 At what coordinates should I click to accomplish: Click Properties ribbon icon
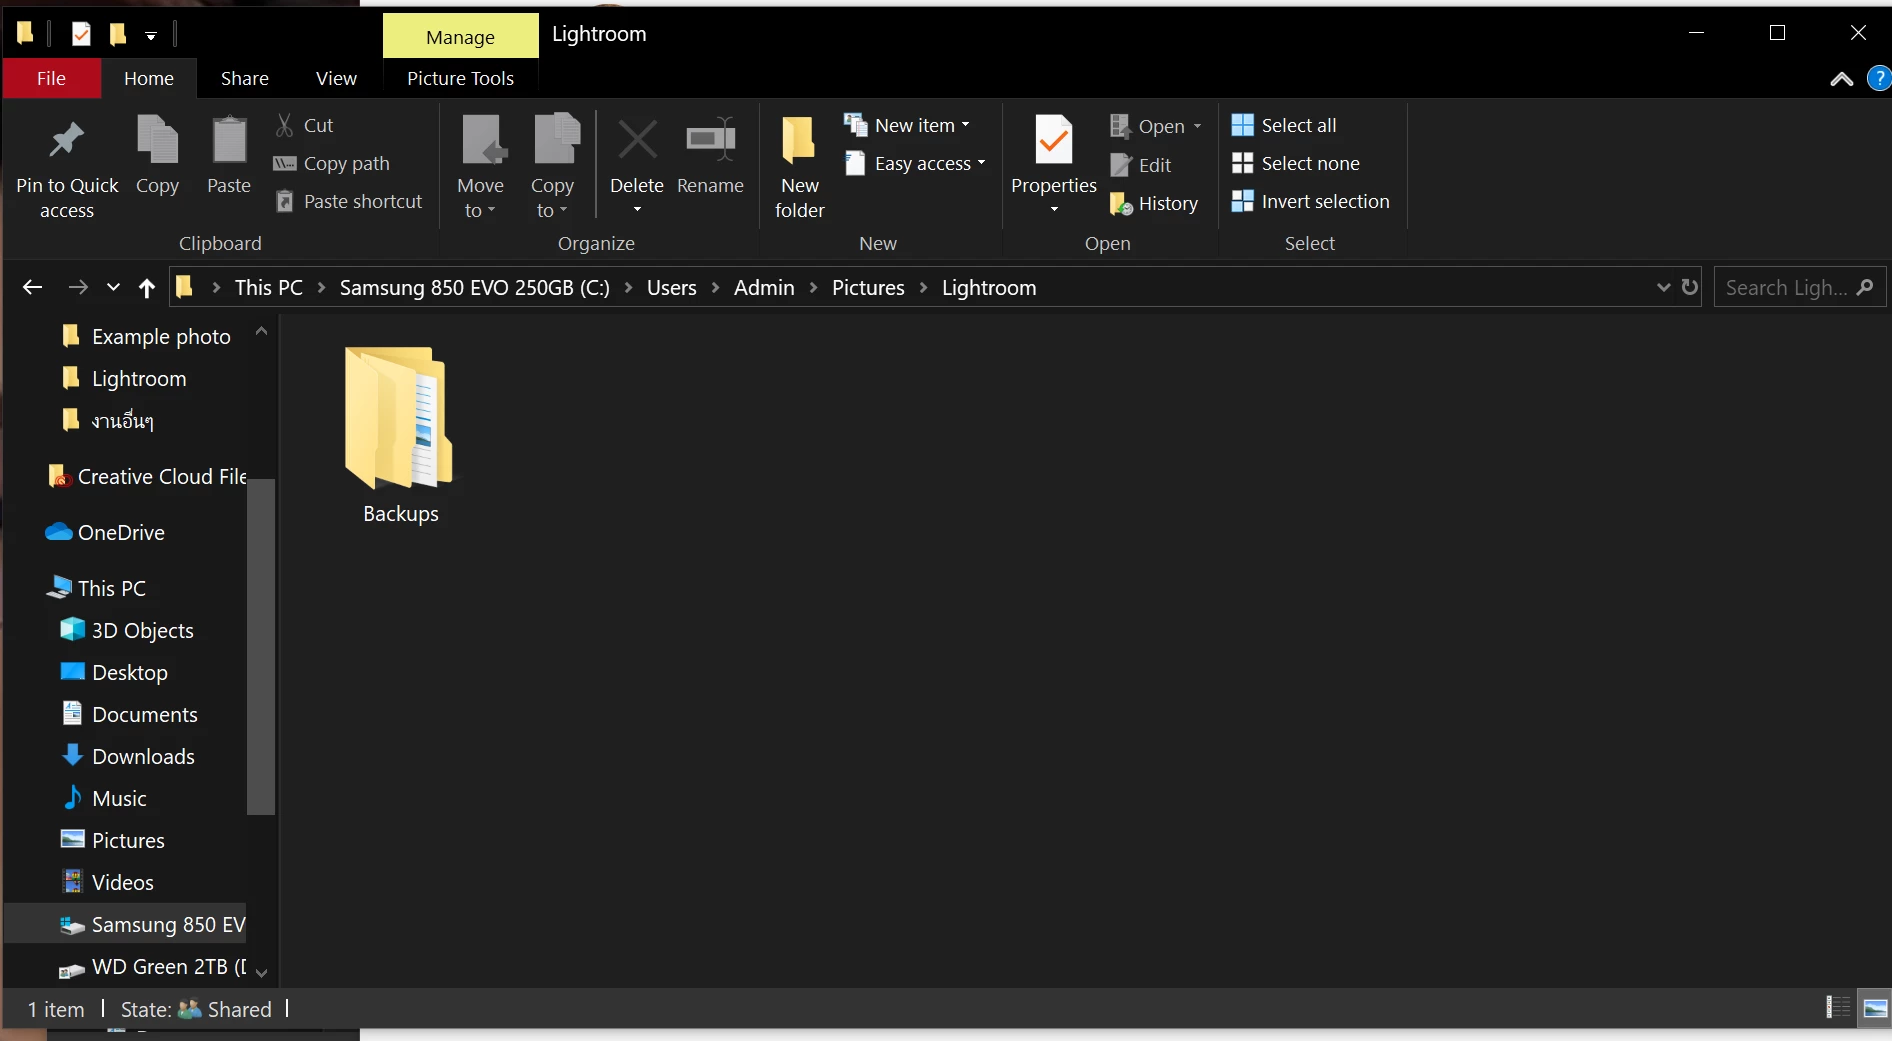pos(1054,140)
